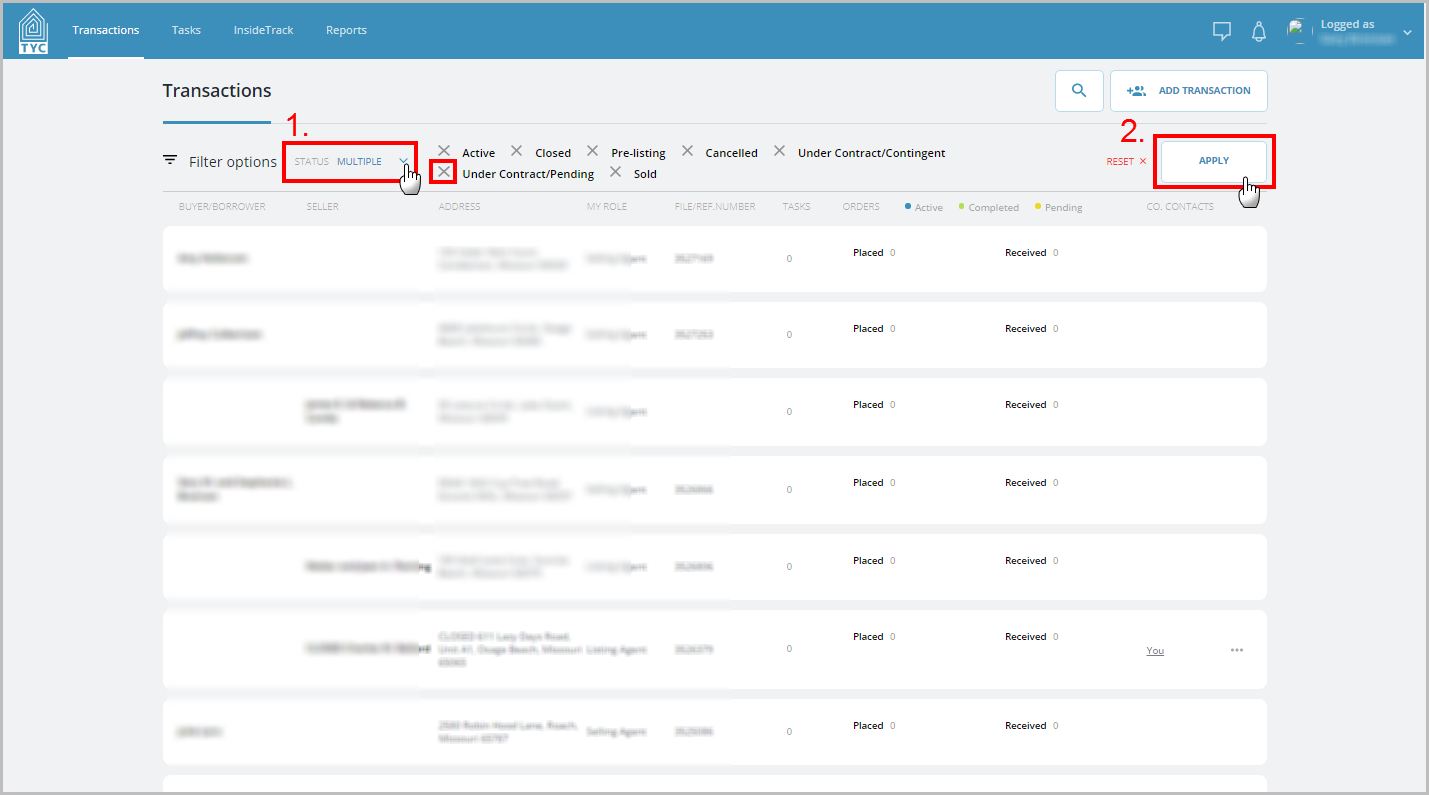The image size is (1429, 795).
Task: Open the chat messages icon
Action: pyautogui.click(x=1221, y=31)
